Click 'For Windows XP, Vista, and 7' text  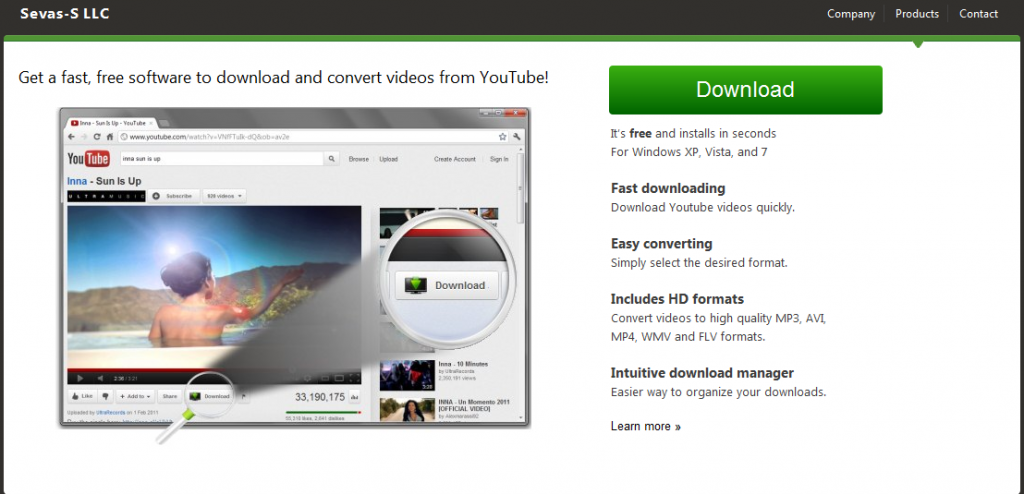pyautogui.click(x=689, y=152)
